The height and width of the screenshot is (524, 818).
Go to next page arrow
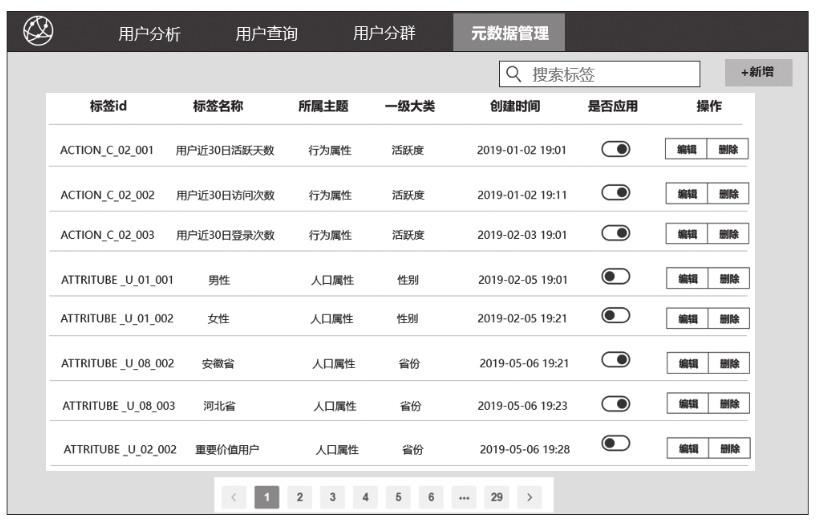pos(530,497)
